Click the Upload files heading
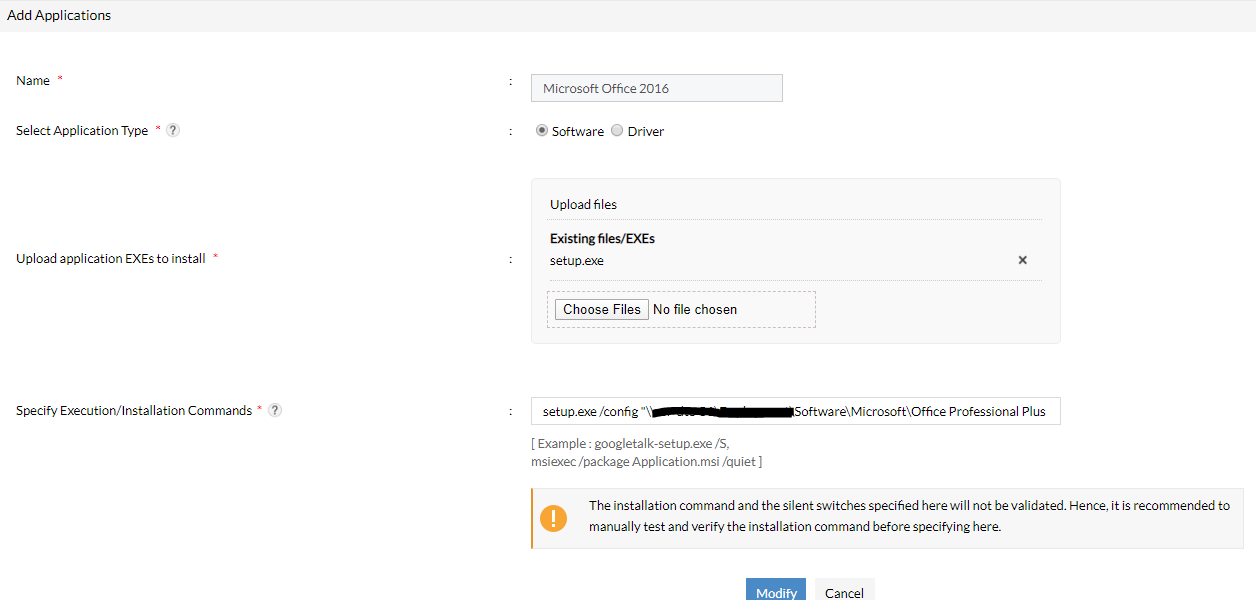The height and width of the screenshot is (600, 1256). coord(583,204)
